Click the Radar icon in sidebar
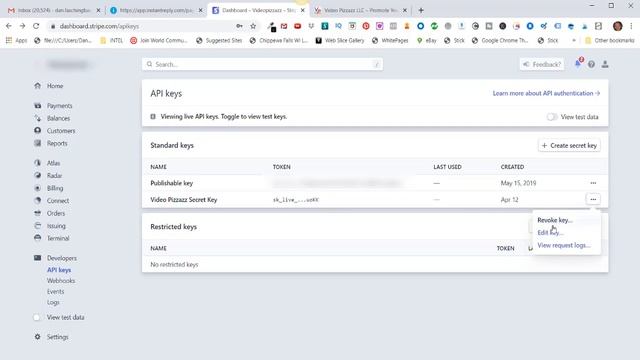The width and height of the screenshot is (640, 360). coord(38,176)
